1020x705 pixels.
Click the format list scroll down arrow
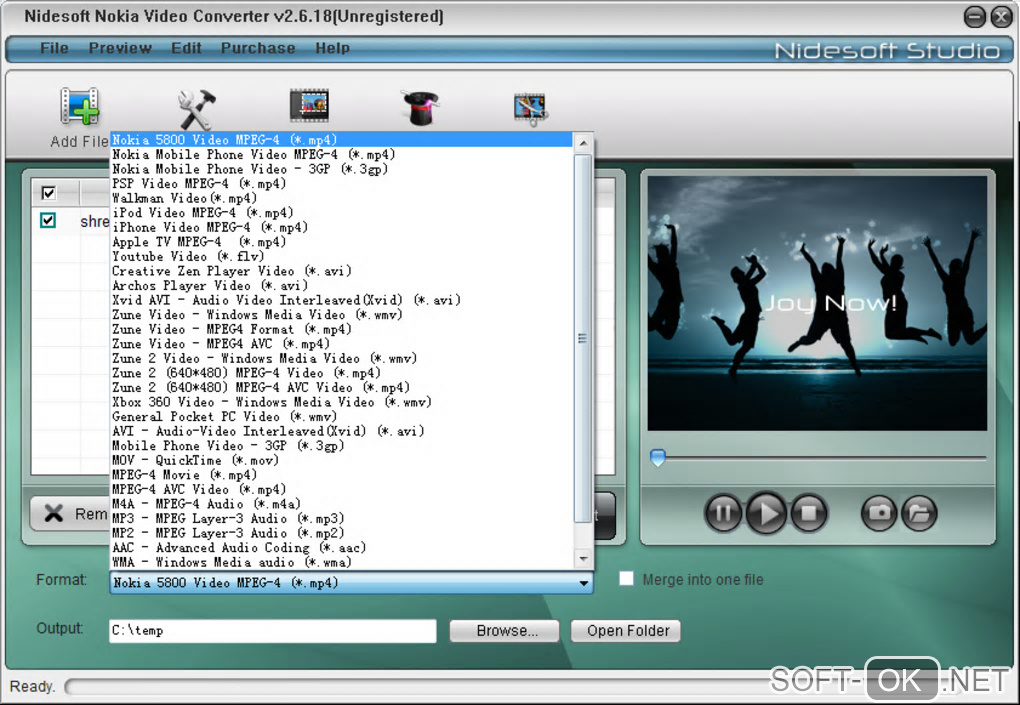pyautogui.click(x=583, y=559)
